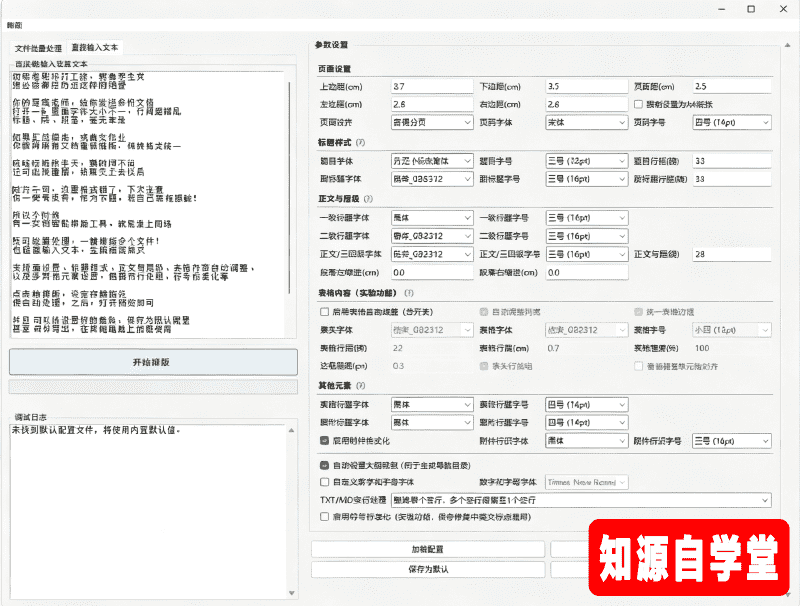Click the settings panel scroll-up arrow
The width and height of the screenshot is (800, 606).
tap(787, 45)
